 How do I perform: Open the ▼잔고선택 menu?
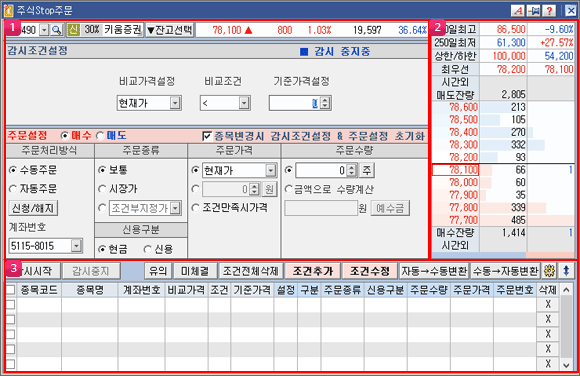click(x=169, y=30)
